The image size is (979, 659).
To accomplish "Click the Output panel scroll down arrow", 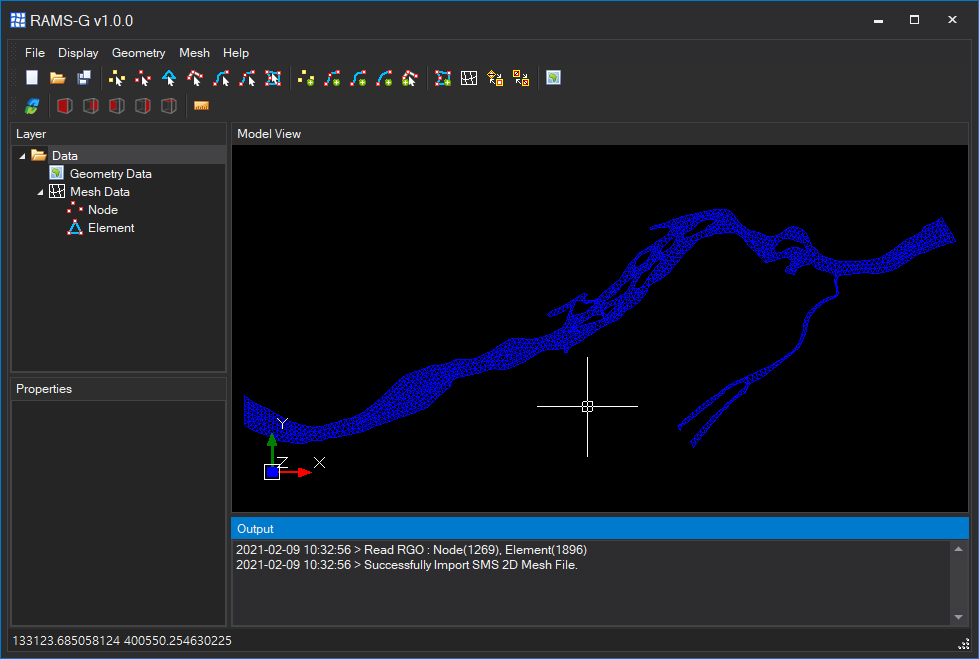I will tap(959, 617).
